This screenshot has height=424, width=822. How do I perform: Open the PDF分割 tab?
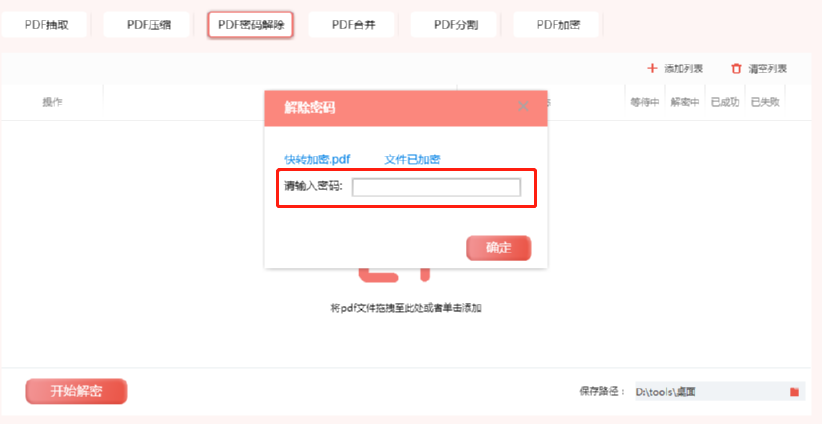456,25
